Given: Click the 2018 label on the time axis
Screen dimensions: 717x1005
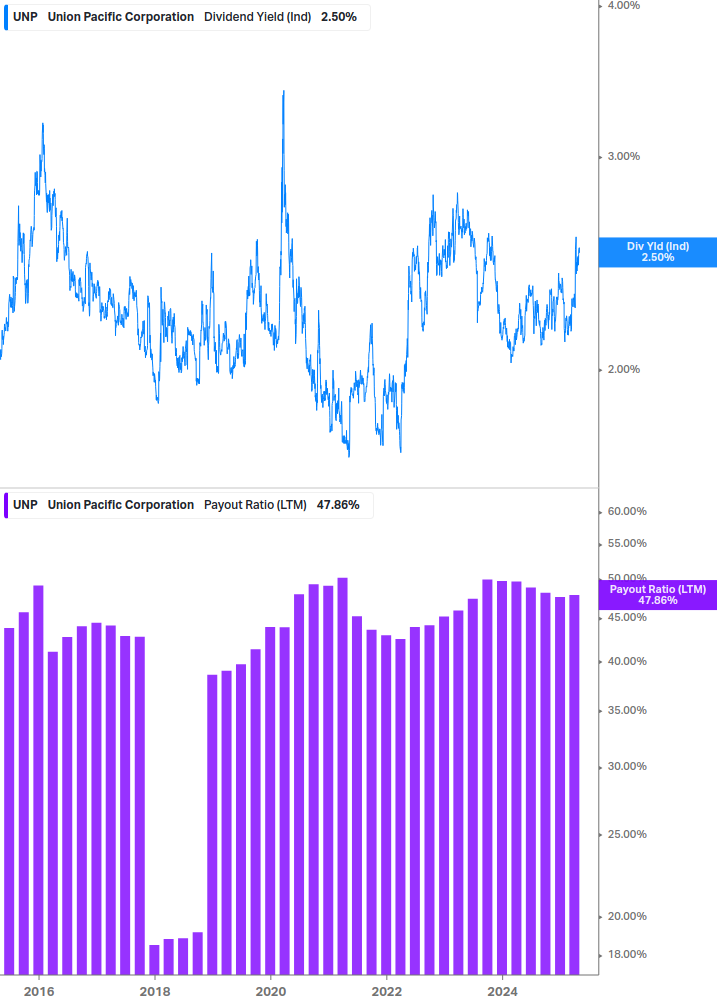Looking at the screenshot, I should pos(155,992).
